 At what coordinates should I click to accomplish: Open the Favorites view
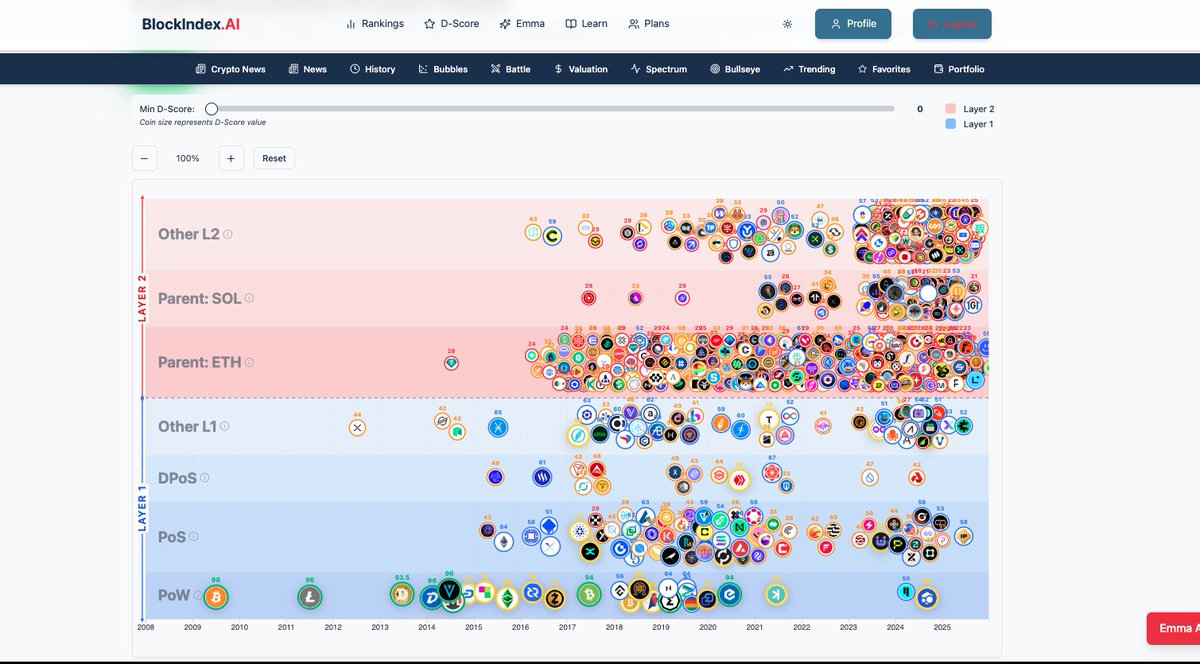click(884, 69)
